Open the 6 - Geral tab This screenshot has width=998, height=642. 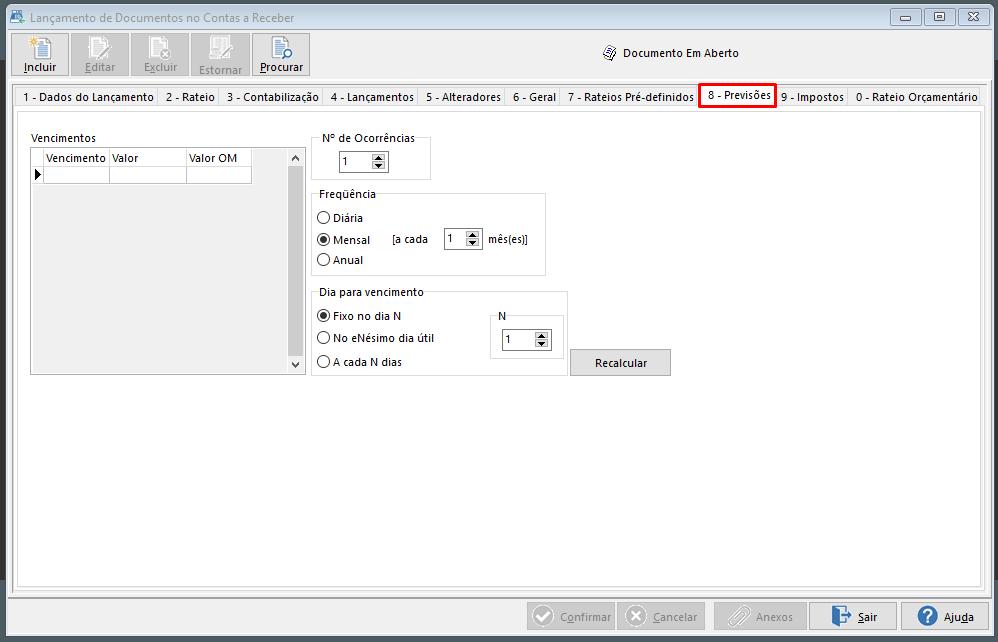(x=534, y=97)
